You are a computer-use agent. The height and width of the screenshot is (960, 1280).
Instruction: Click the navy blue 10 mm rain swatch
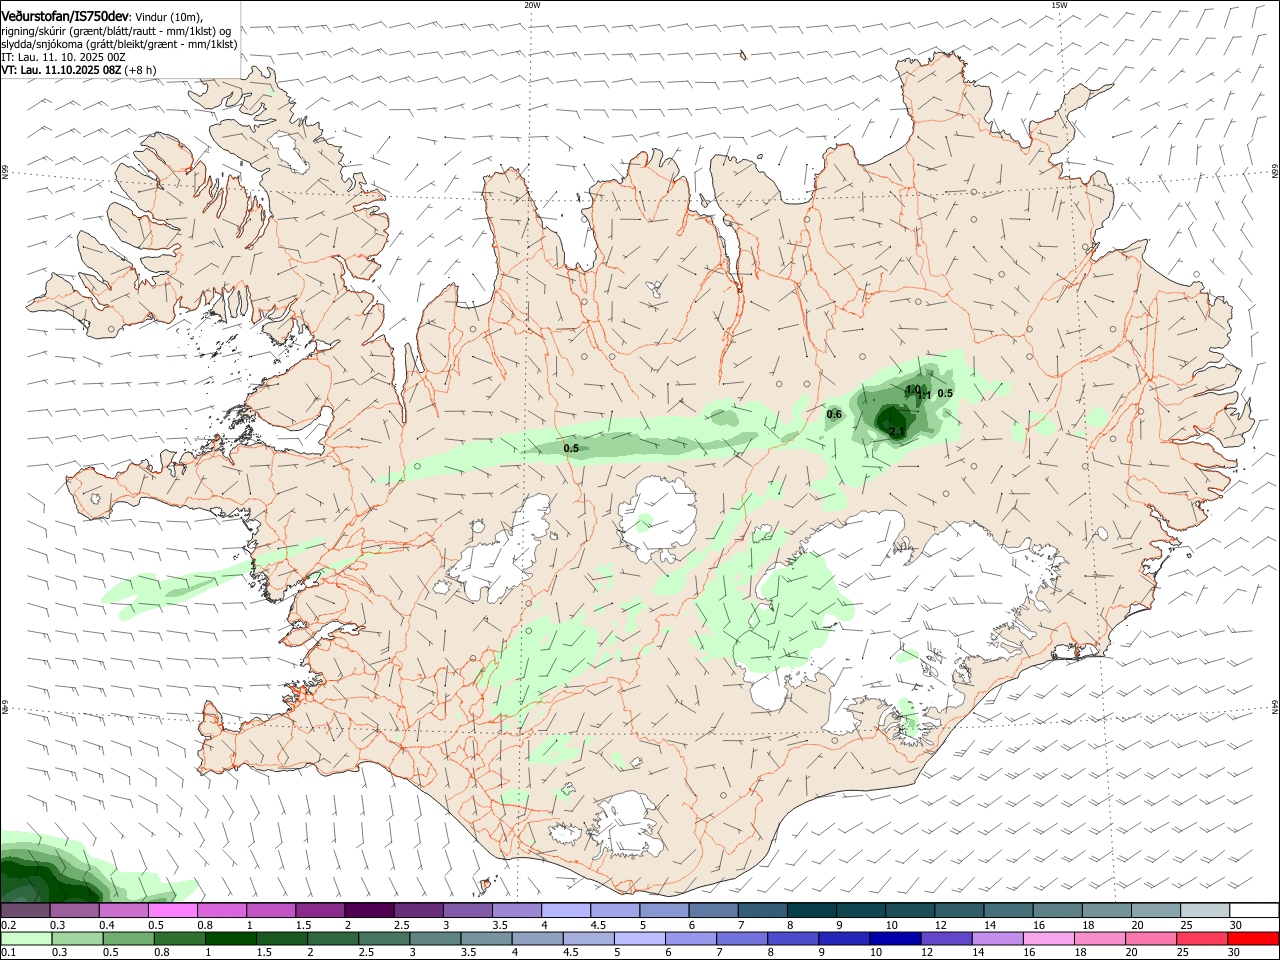click(893, 938)
